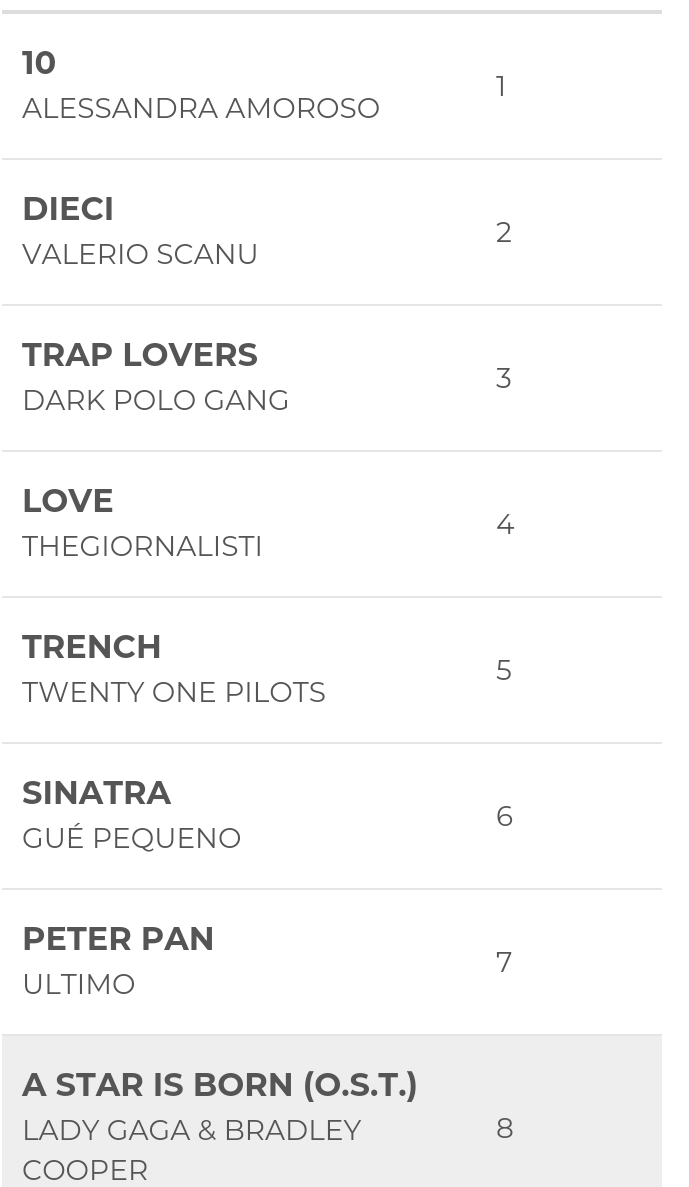Click chart position number 3
Screen dimensions: 689x1187
(504, 379)
